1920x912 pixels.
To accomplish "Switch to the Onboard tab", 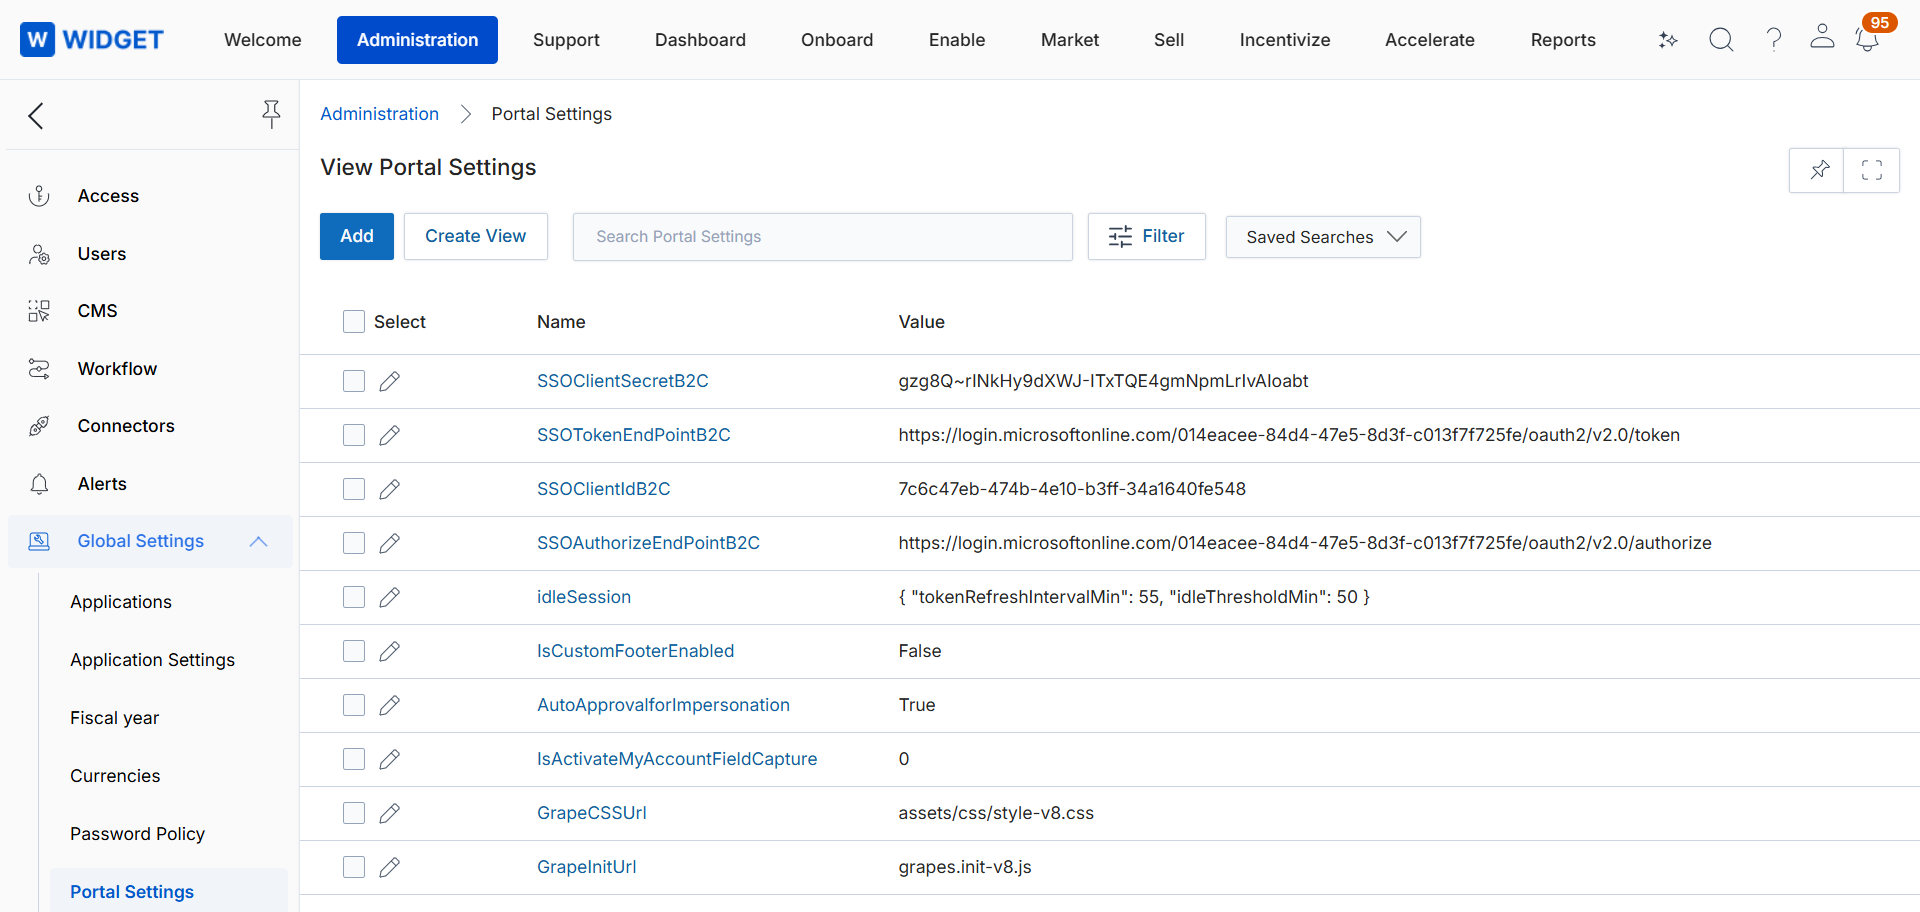I will [x=837, y=40].
